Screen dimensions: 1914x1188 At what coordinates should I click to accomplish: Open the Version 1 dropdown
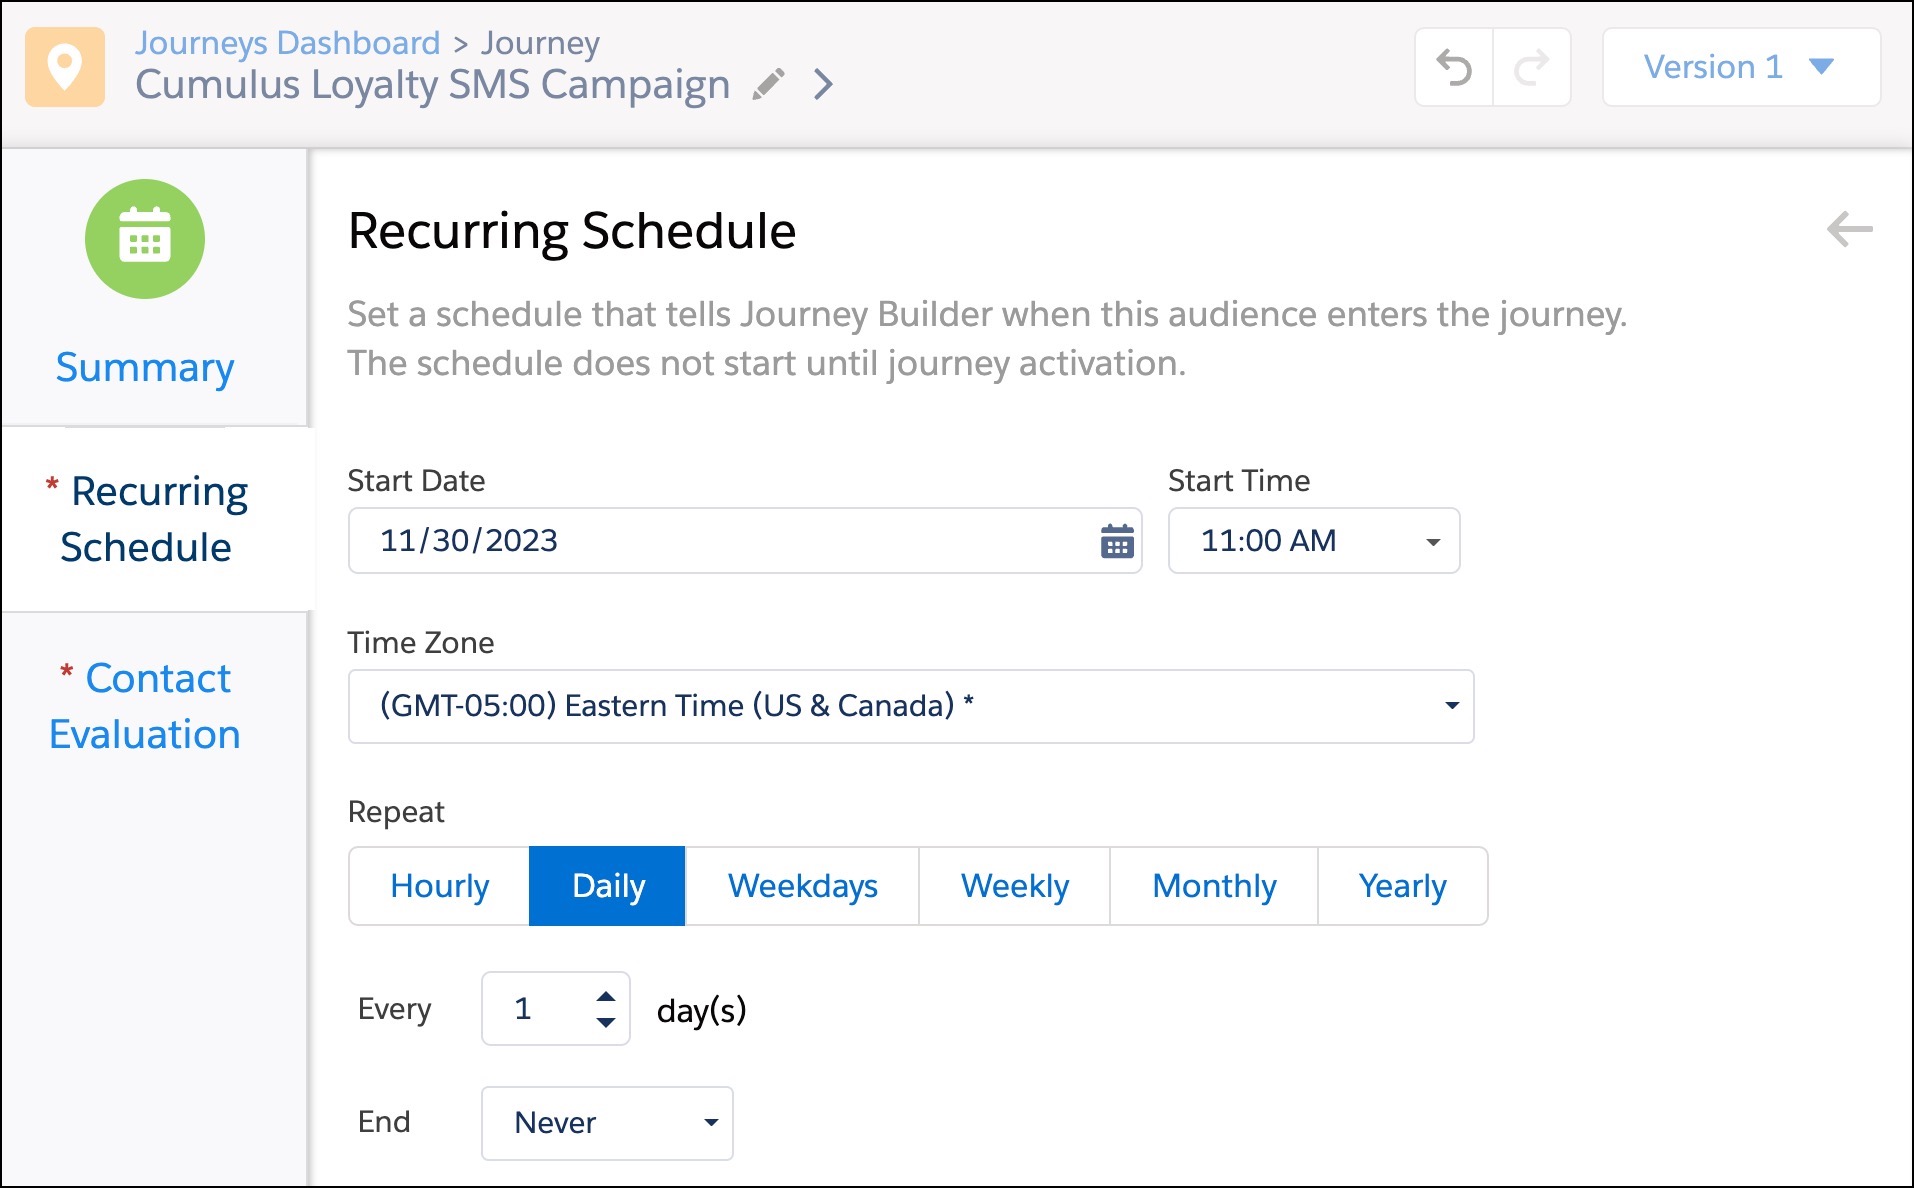1740,67
